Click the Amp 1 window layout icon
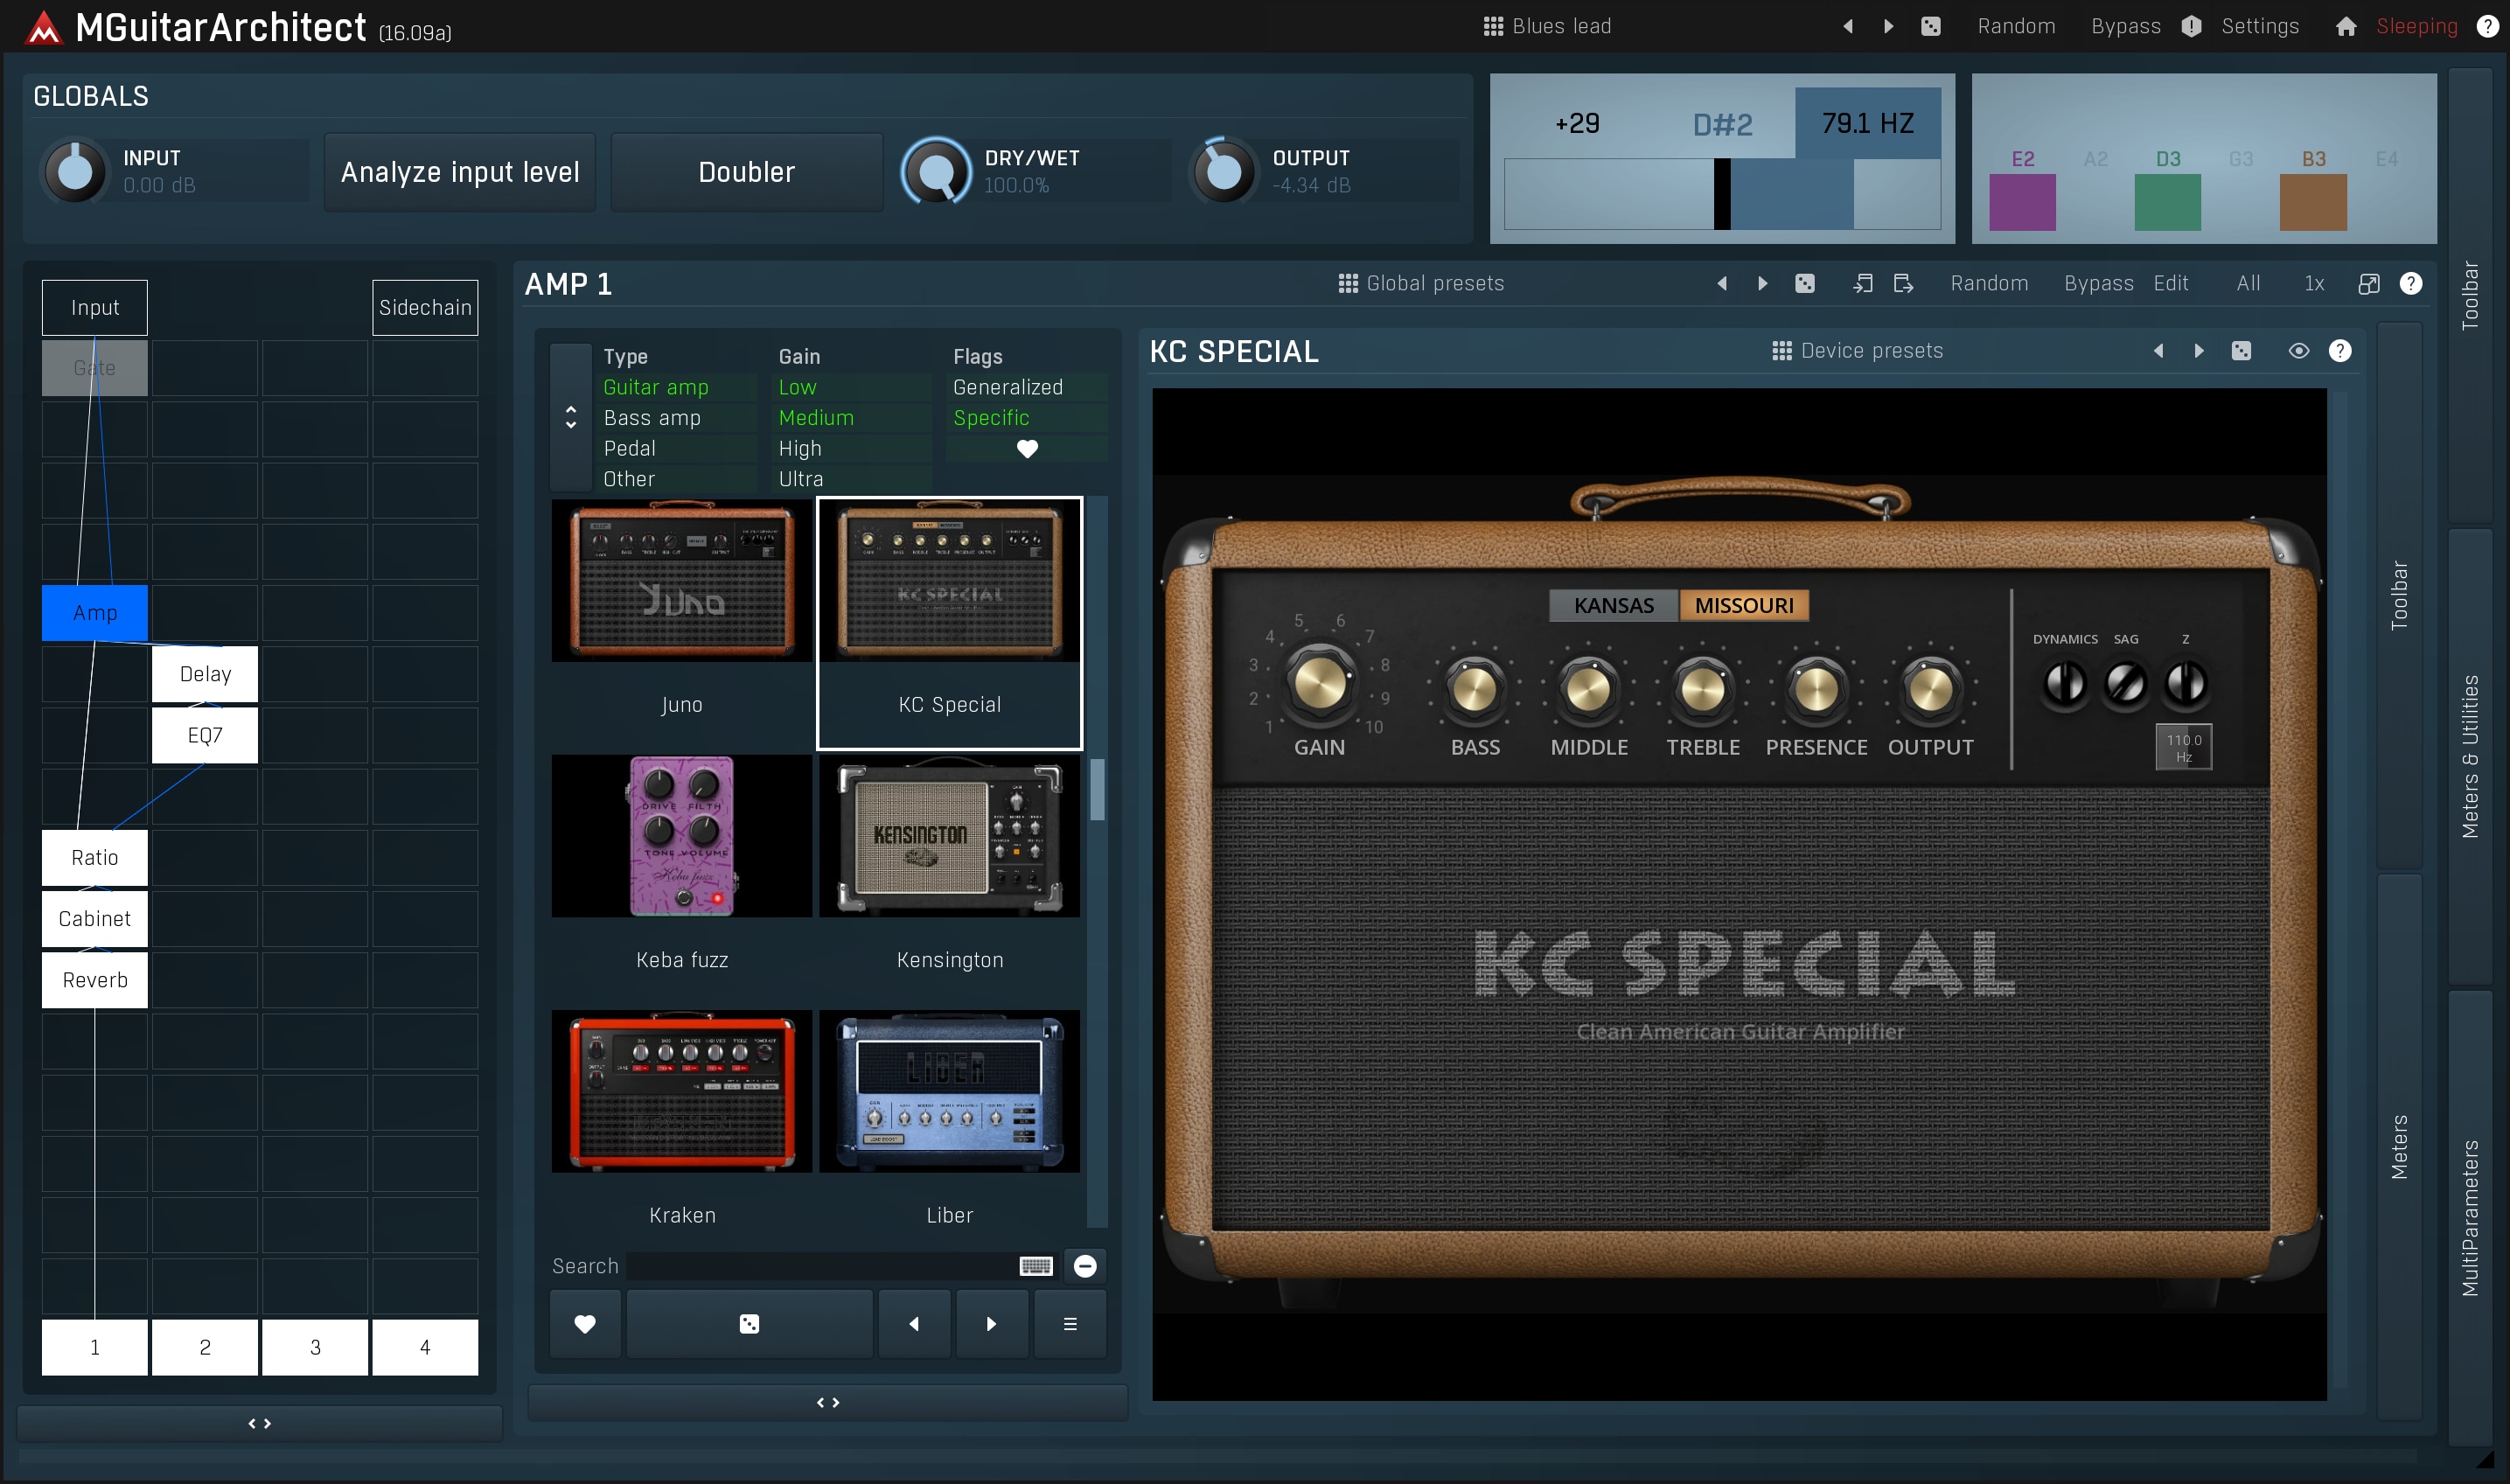This screenshot has height=1484, width=2510. click(x=2368, y=284)
